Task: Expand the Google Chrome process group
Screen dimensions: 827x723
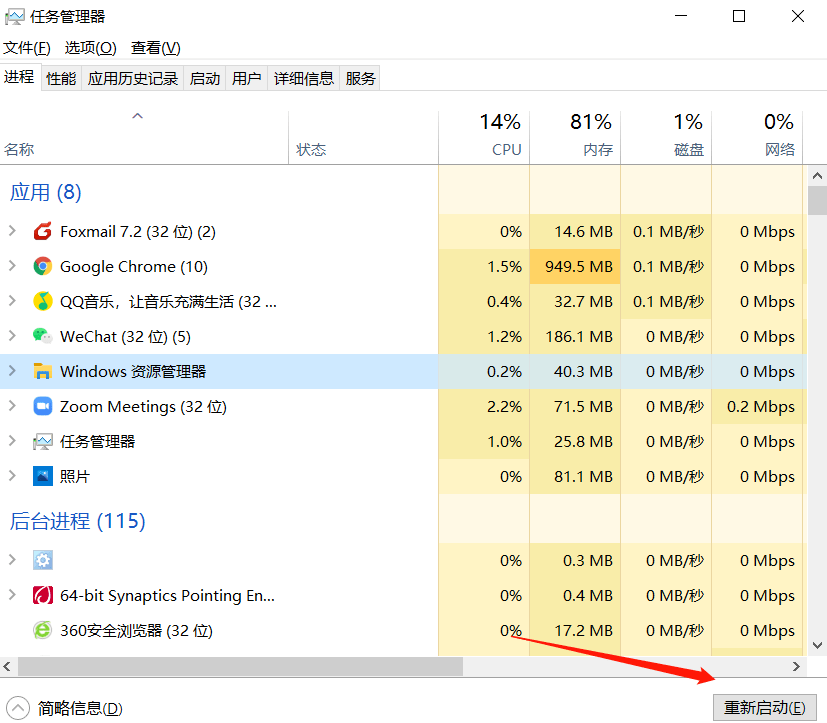Action: (x=14, y=266)
